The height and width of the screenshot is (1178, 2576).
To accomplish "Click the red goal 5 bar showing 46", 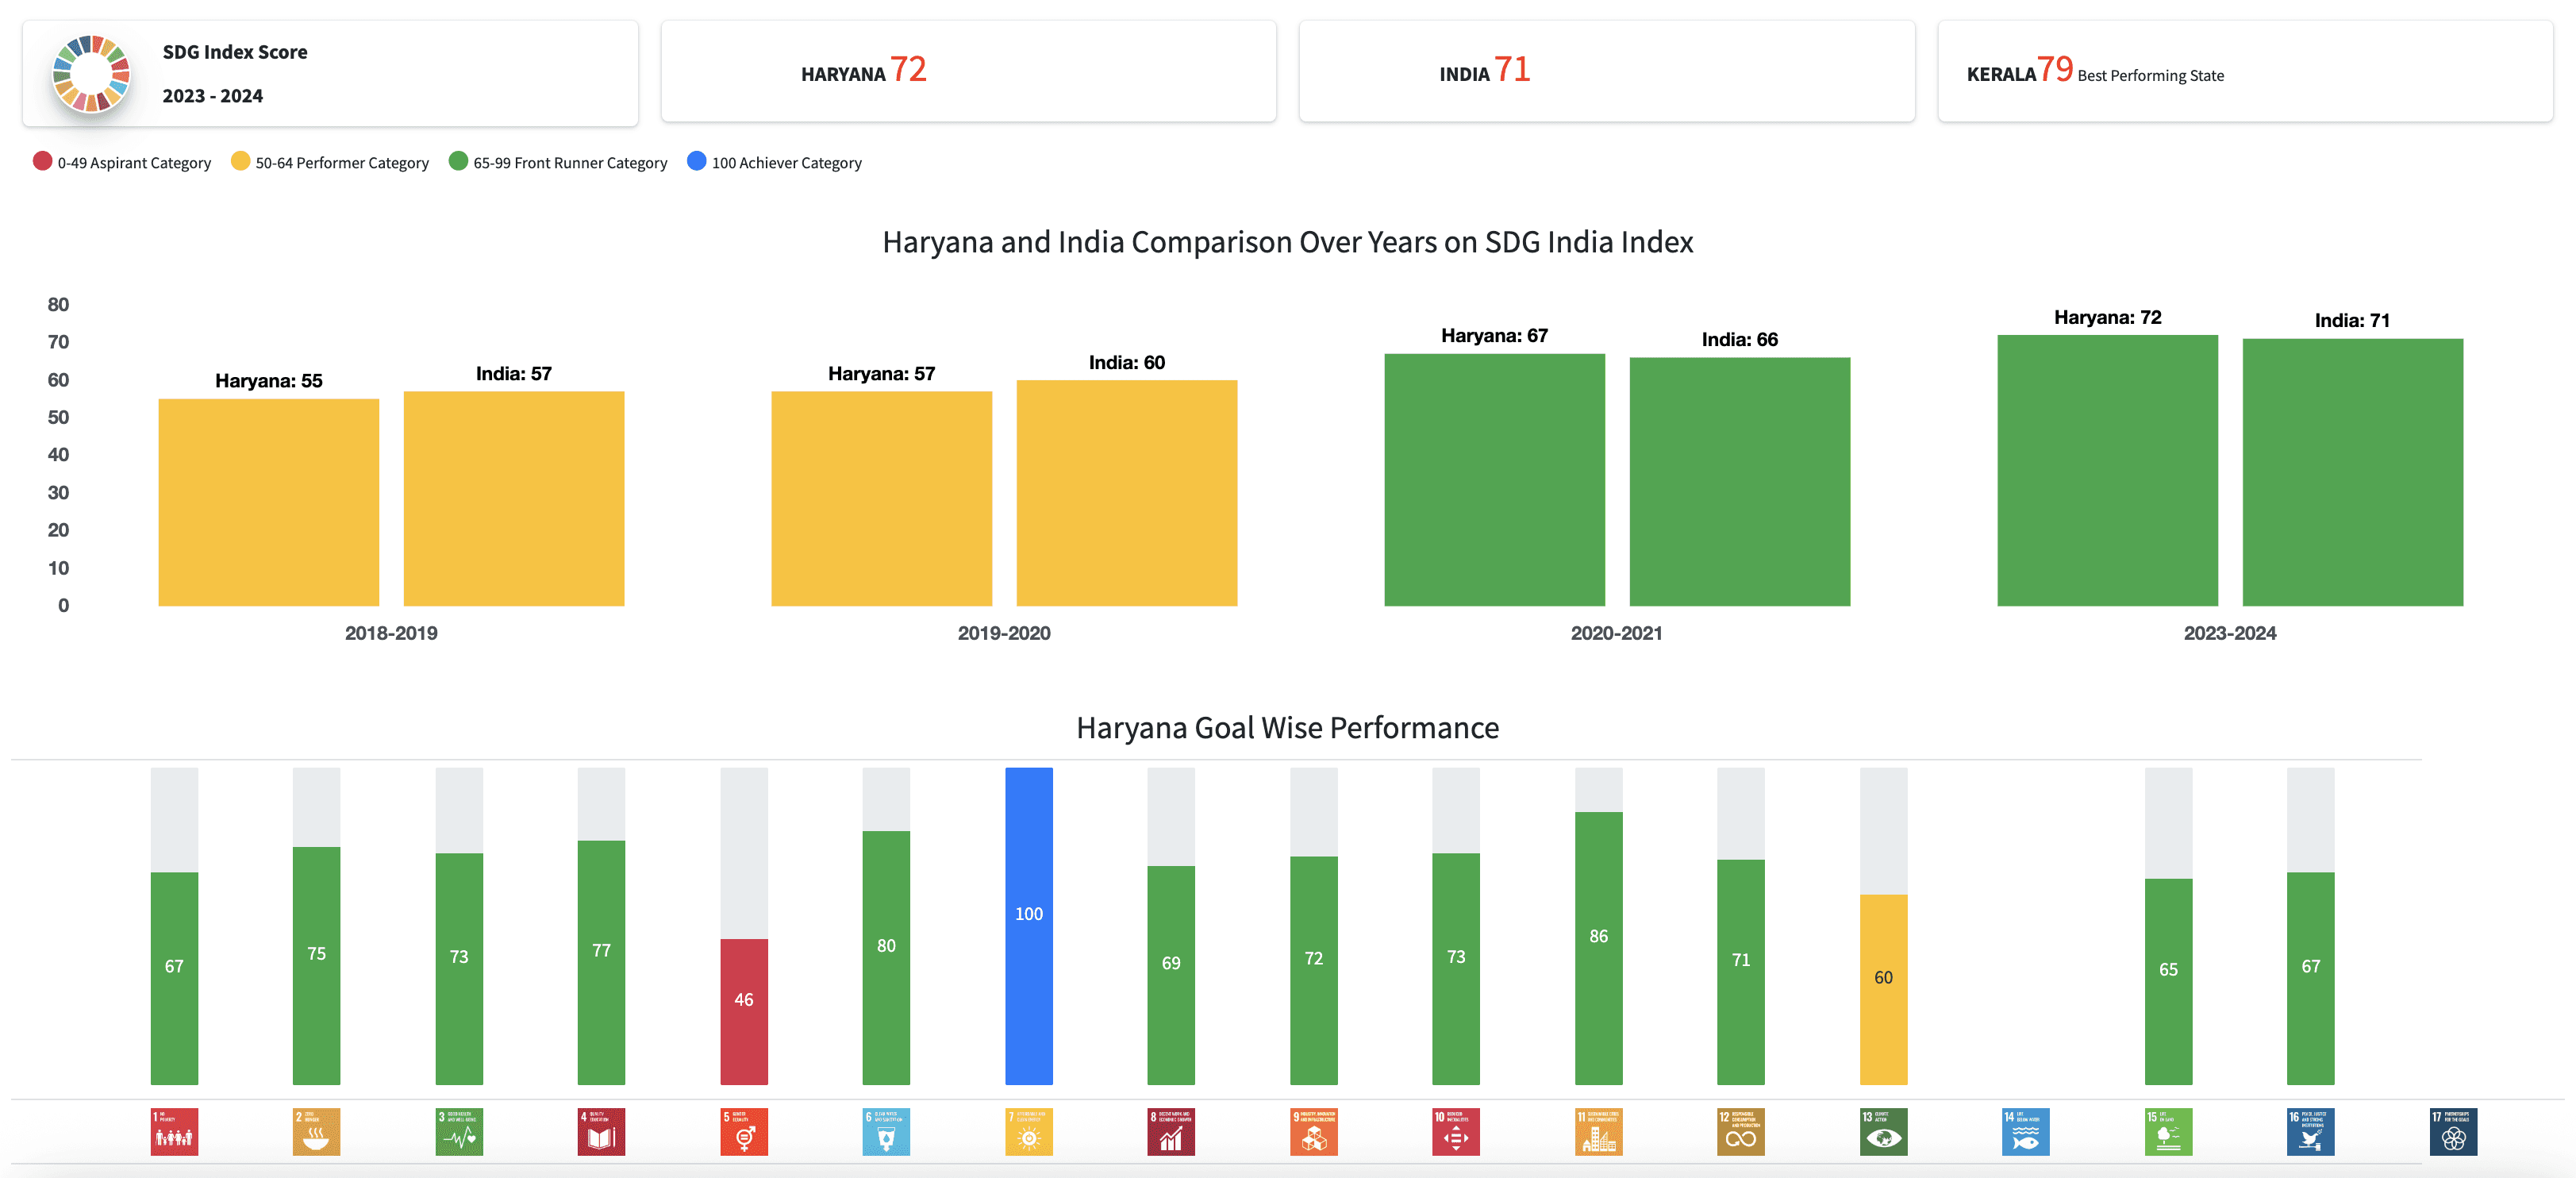I will [x=744, y=1010].
